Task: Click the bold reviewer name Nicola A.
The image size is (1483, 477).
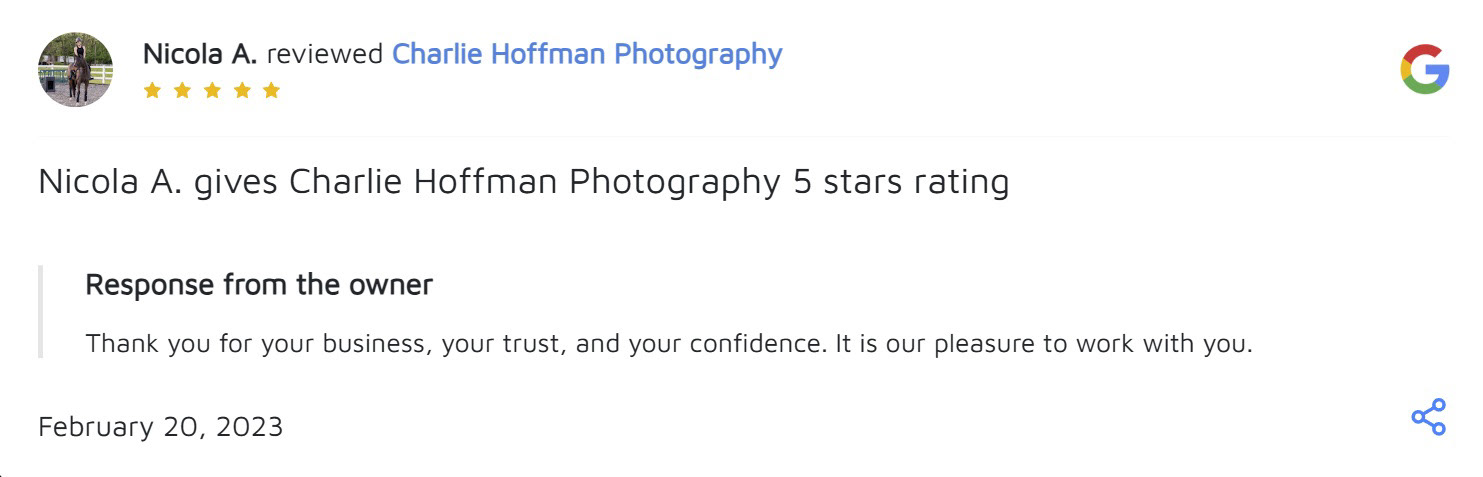Action: click(x=199, y=54)
